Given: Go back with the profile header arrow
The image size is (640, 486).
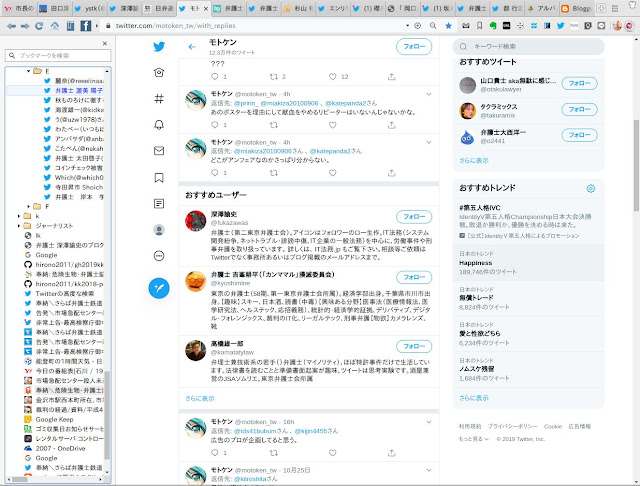Looking at the screenshot, I should [x=192, y=47].
